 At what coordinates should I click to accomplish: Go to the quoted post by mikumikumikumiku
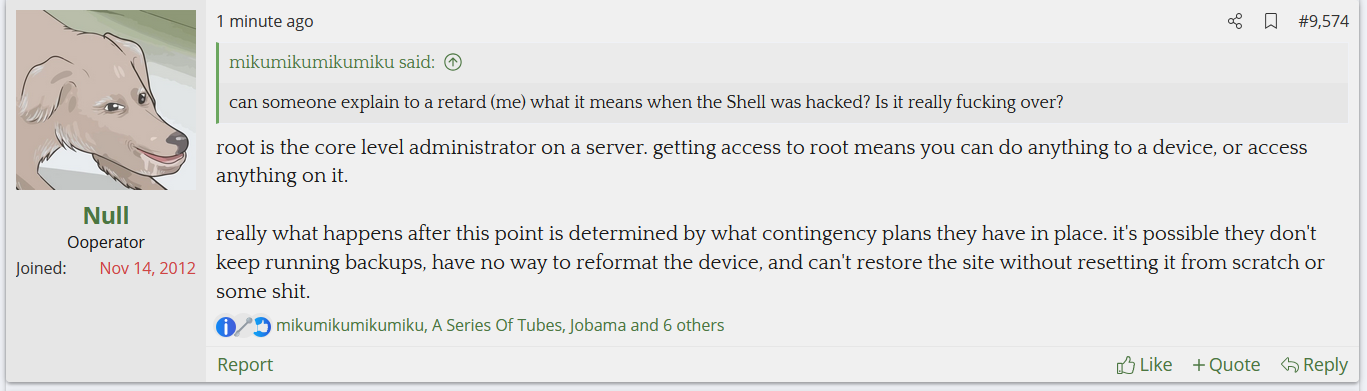[x=332, y=62]
